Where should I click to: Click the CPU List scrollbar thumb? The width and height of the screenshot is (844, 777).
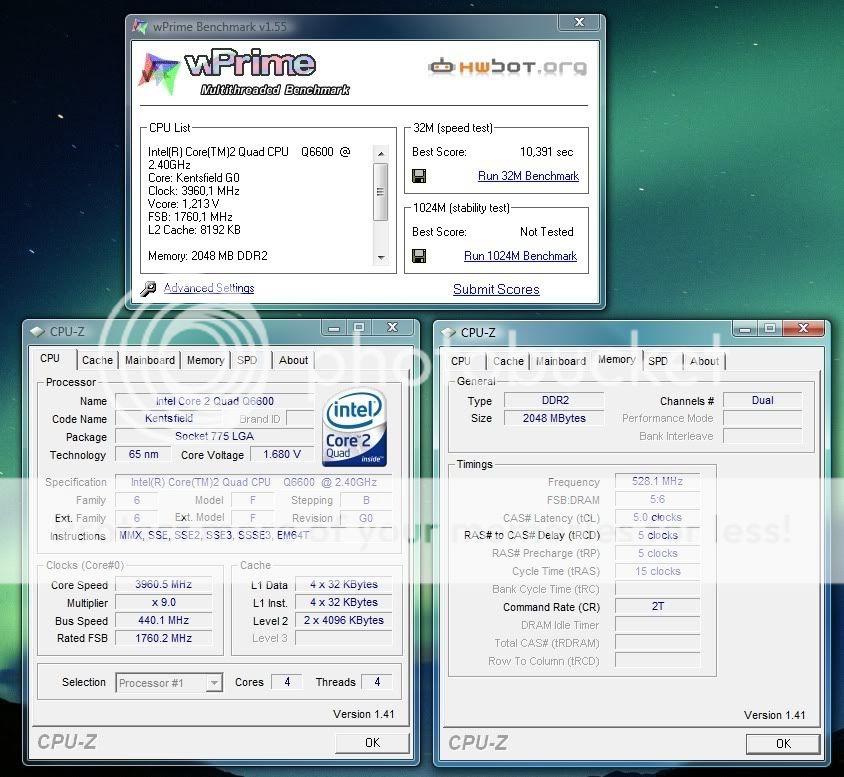(x=381, y=191)
